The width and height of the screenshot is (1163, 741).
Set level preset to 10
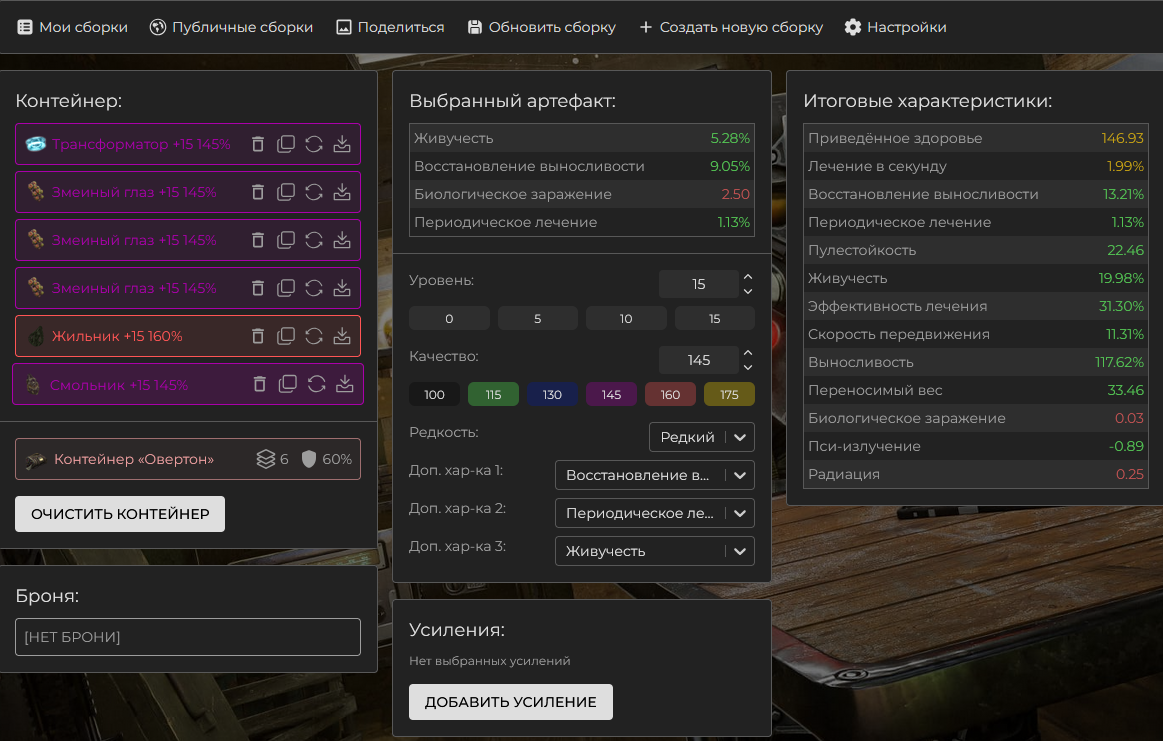(x=626, y=319)
